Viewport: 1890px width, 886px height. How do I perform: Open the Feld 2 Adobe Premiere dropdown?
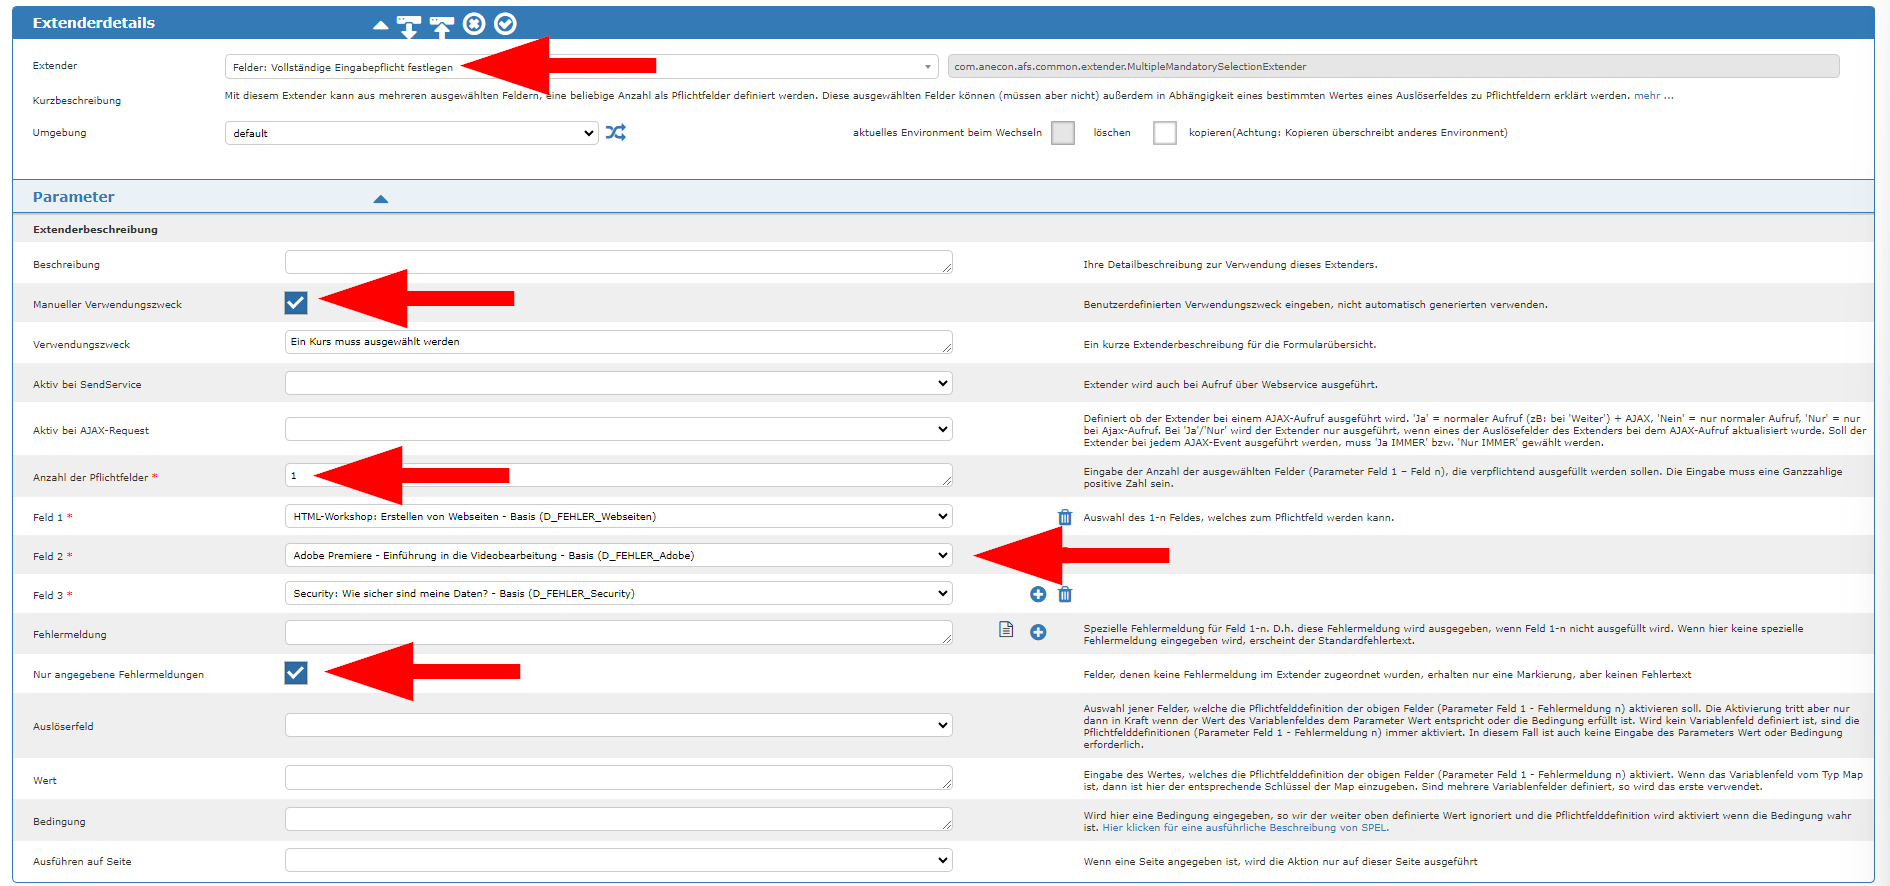[618, 555]
